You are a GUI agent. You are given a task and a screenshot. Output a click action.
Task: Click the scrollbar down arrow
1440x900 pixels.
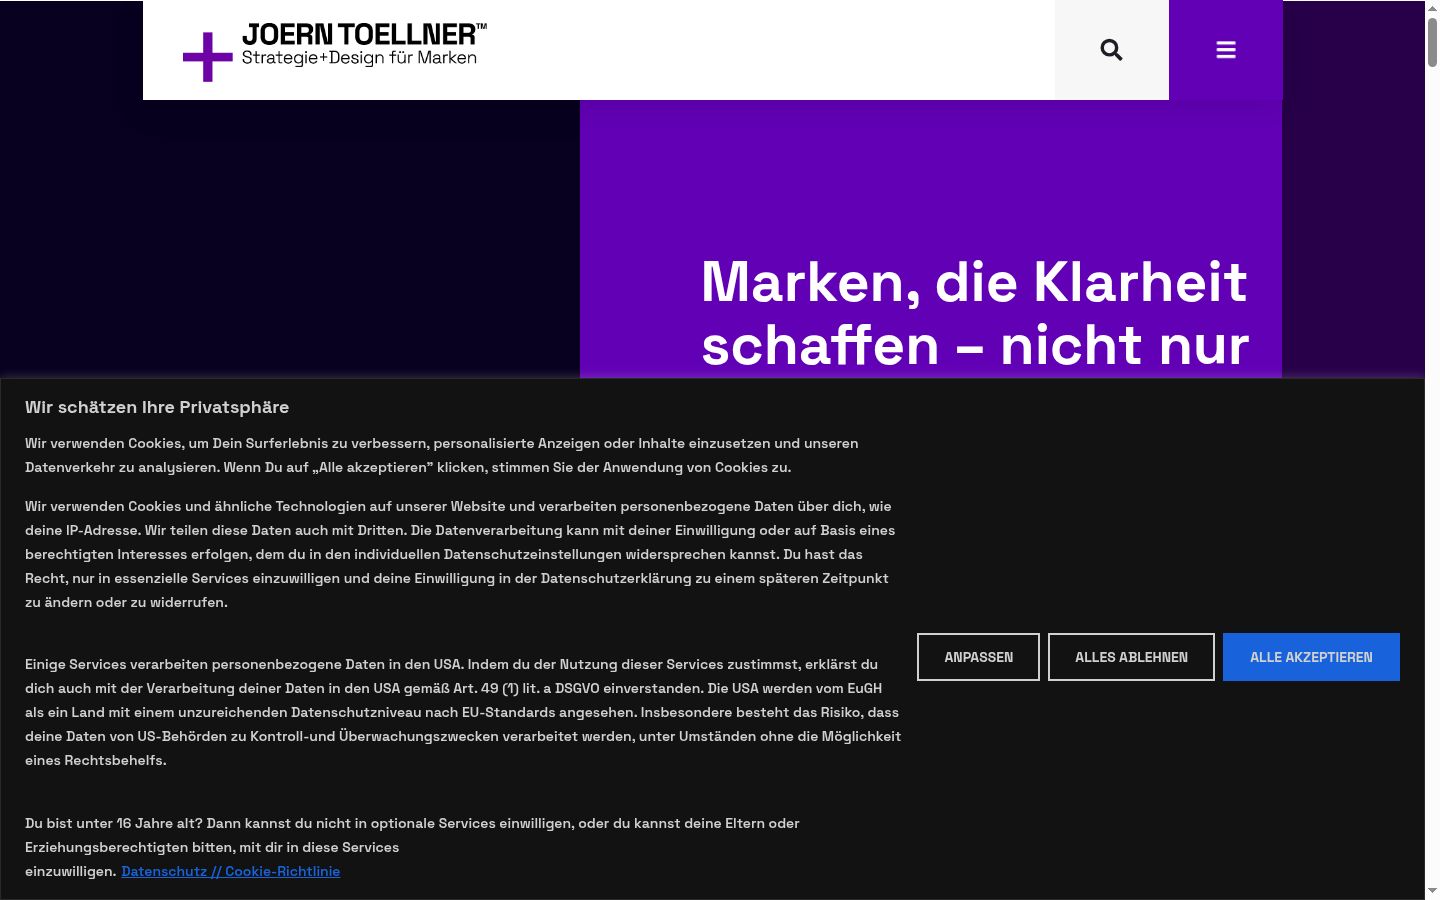pos(1432,891)
